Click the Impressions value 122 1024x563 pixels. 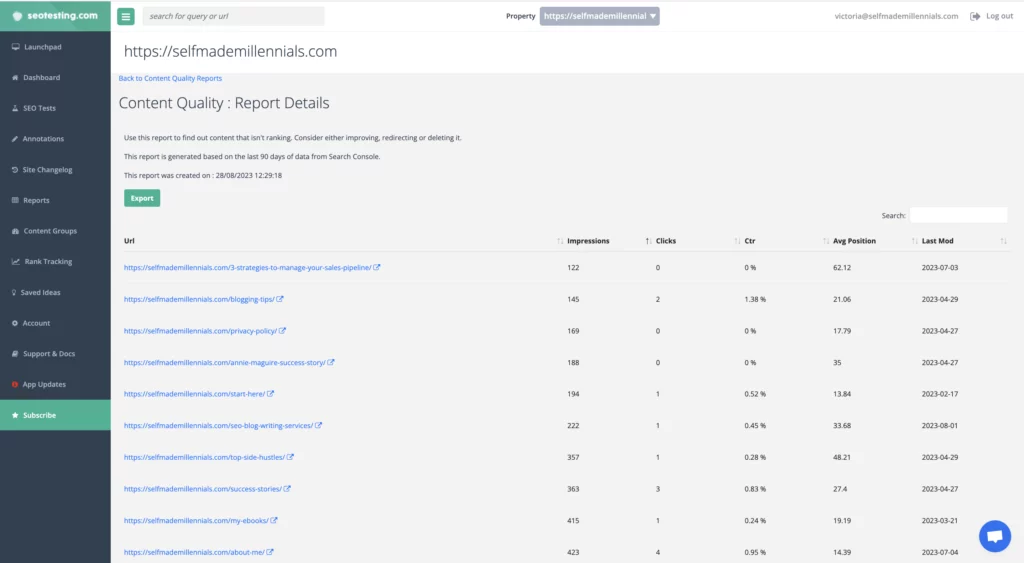pos(573,268)
